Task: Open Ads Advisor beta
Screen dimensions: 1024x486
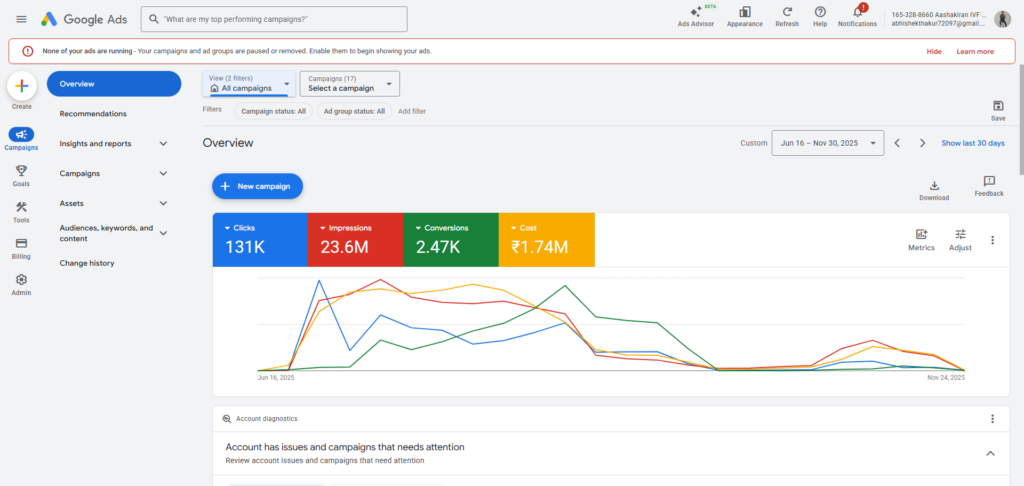Action: coord(695,13)
